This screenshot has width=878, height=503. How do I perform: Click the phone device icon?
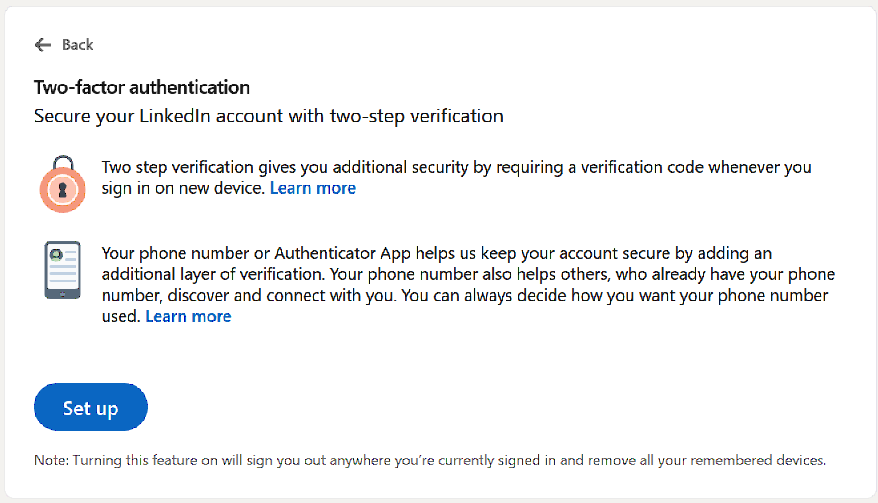[x=63, y=269]
